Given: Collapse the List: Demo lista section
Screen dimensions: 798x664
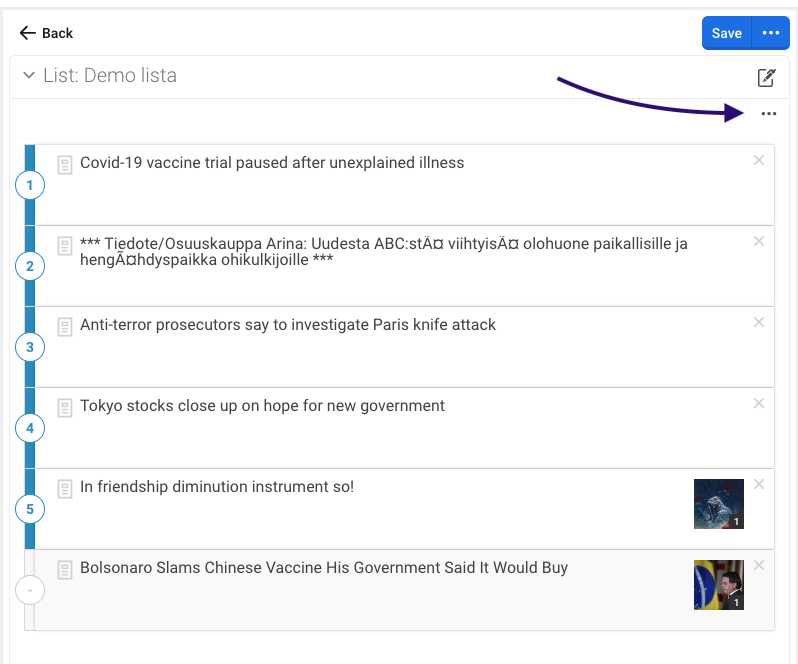Looking at the screenshot, I should click(x=29, y=76).
